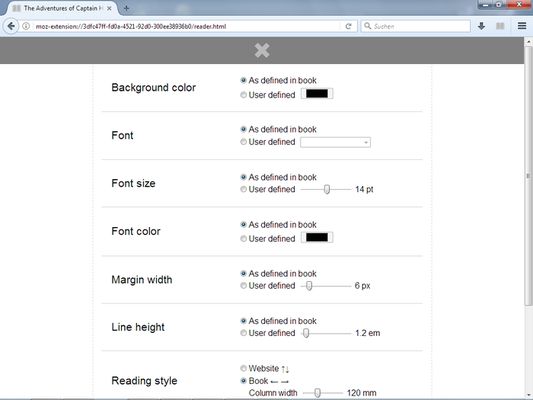Open the Font user defined dropdown
The image size is (533, 400).
point(336,142)
